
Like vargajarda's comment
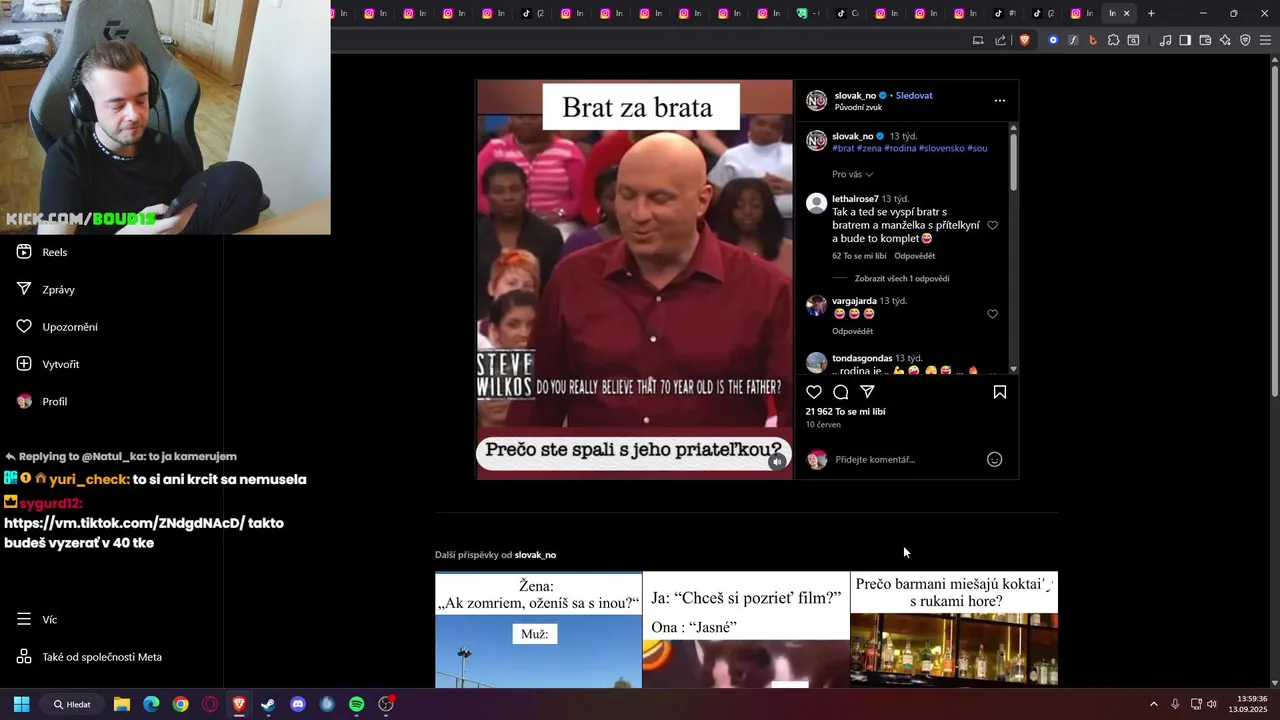(x=992, y=314)
